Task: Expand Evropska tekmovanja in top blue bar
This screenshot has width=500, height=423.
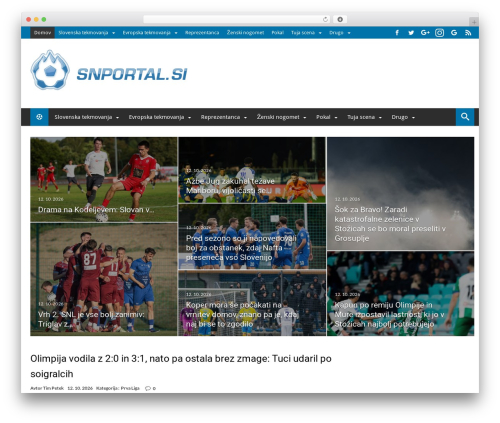Action: 150,33
